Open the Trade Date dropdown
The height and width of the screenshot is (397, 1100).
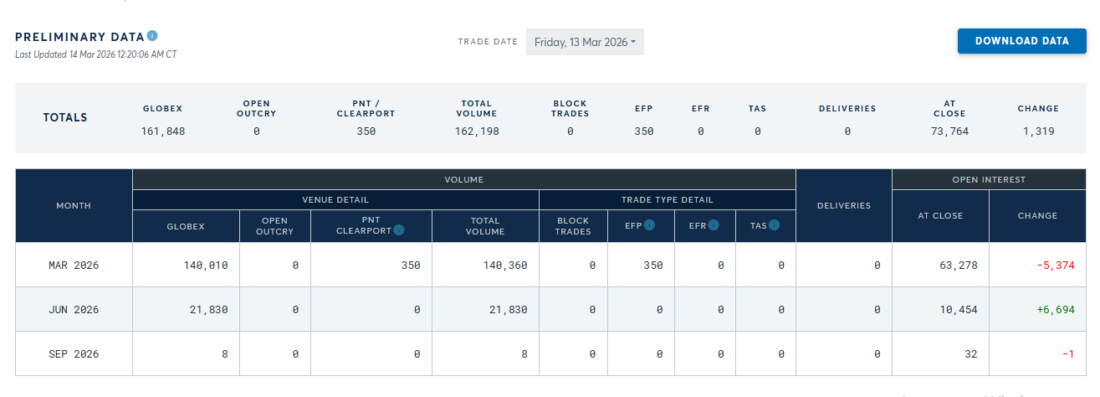584,42
